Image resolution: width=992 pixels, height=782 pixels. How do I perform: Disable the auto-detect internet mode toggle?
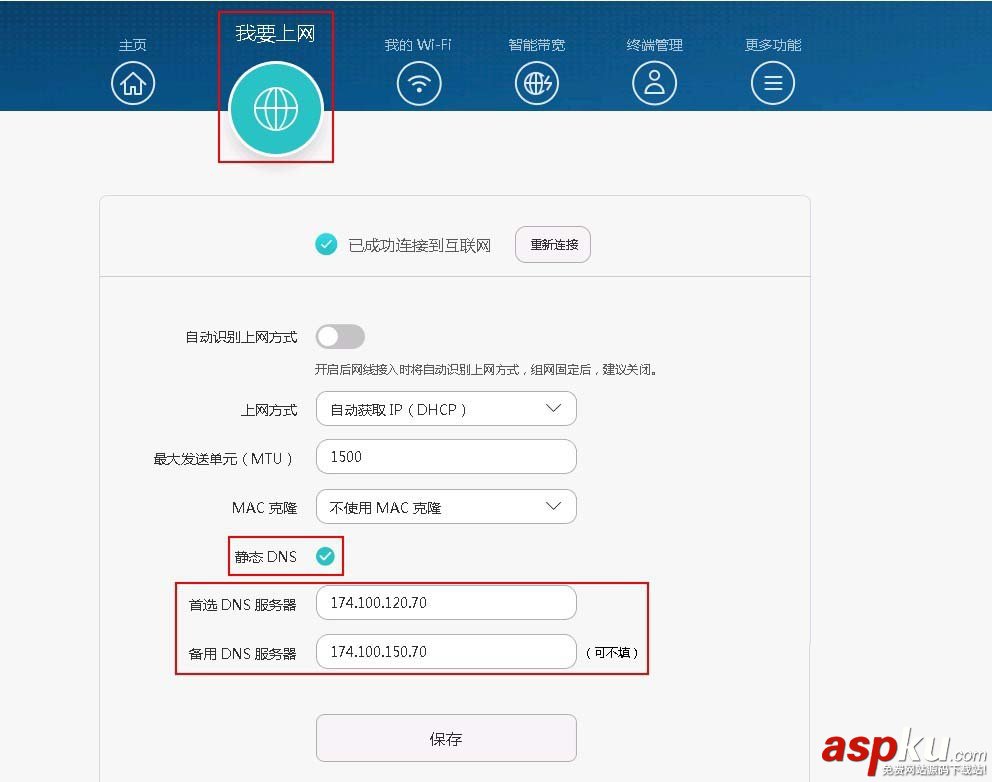[340, 337]
